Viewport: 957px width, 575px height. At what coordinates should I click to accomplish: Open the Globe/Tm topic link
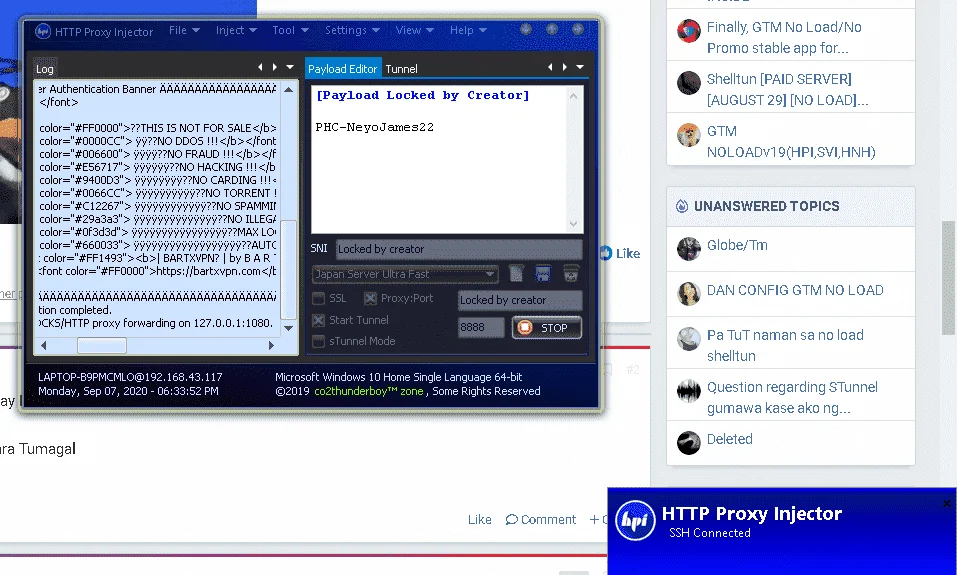(x=737, y=245)
